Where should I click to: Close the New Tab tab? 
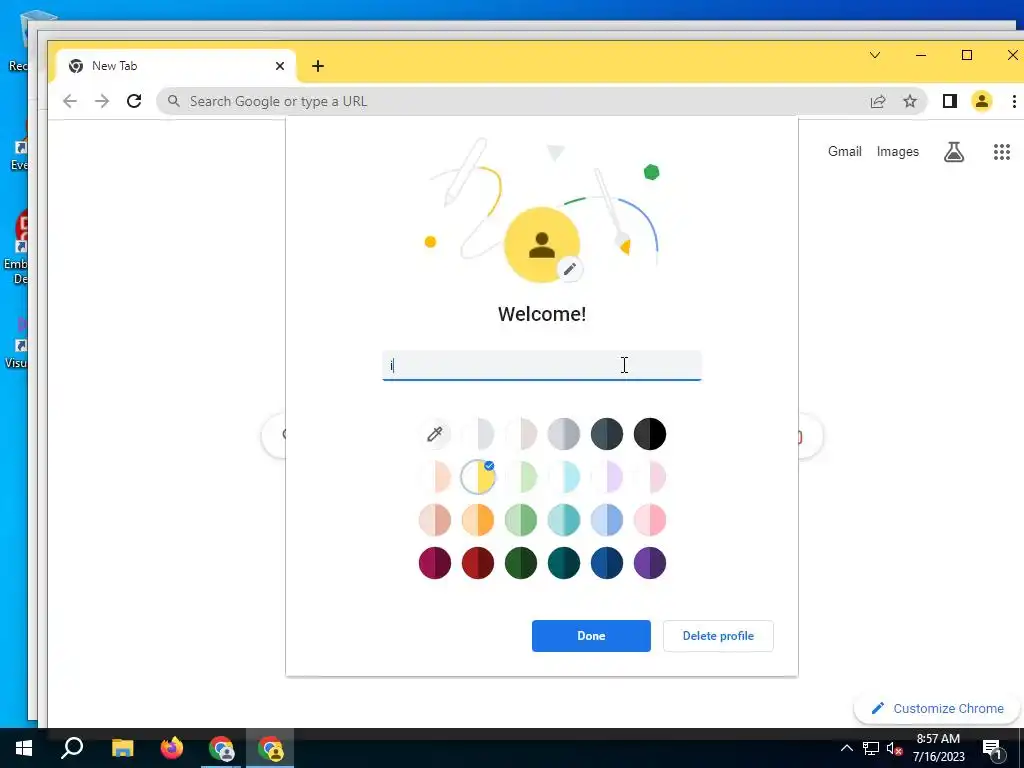click(280, 66)
